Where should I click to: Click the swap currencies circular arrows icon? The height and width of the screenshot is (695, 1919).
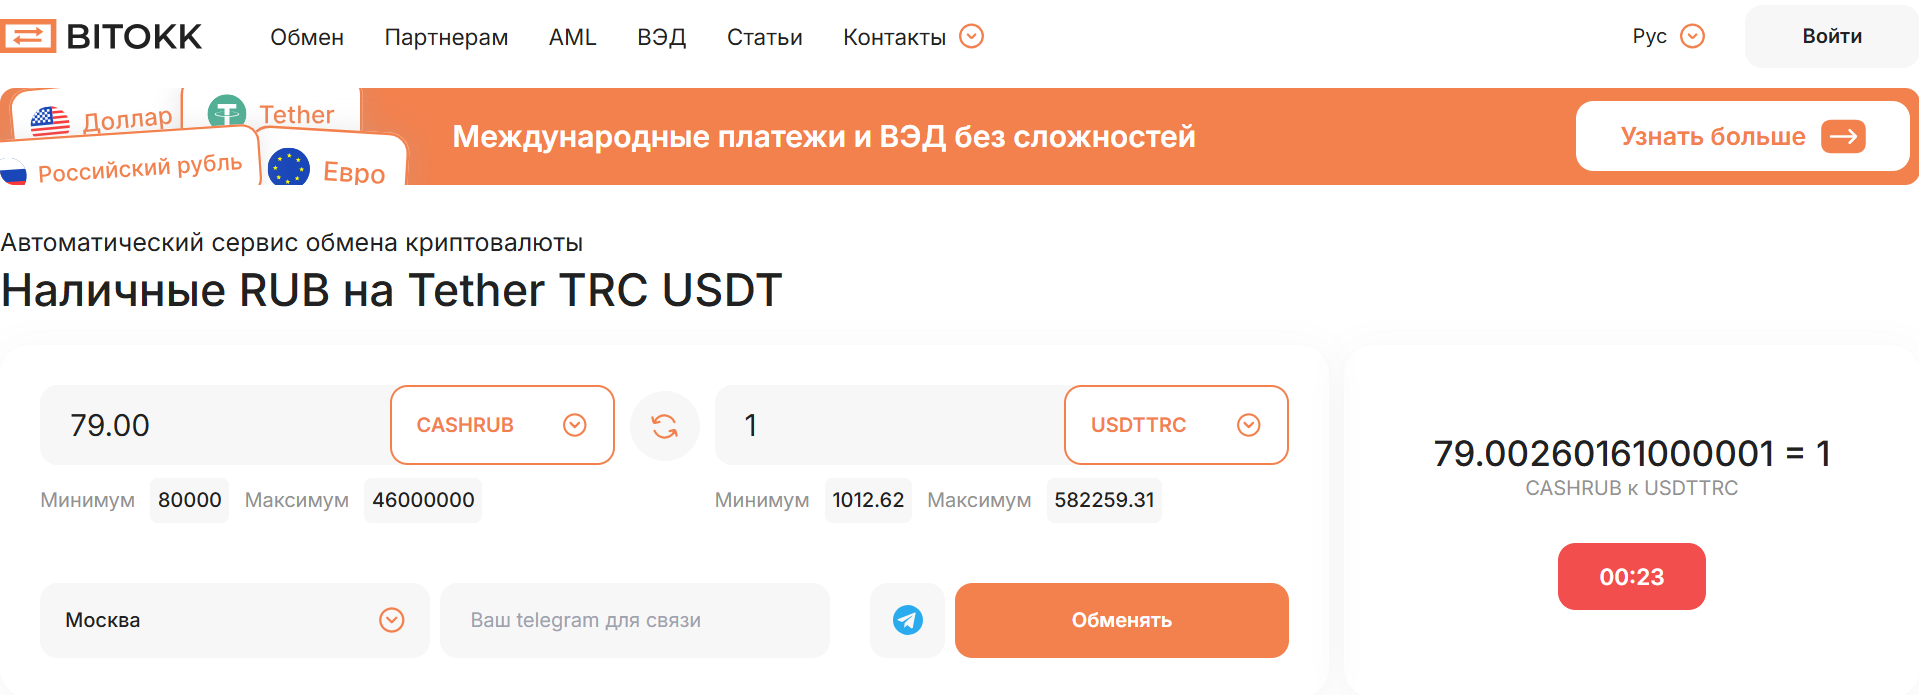coord(664,425)
